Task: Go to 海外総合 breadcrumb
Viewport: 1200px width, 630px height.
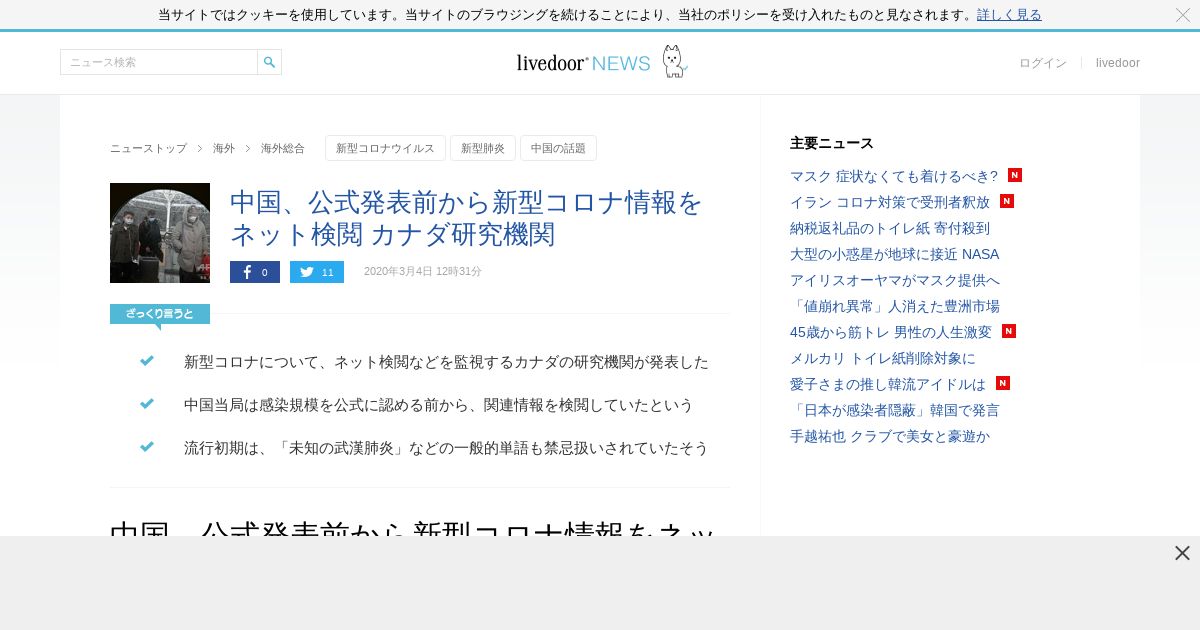Action: pos(283,148)
